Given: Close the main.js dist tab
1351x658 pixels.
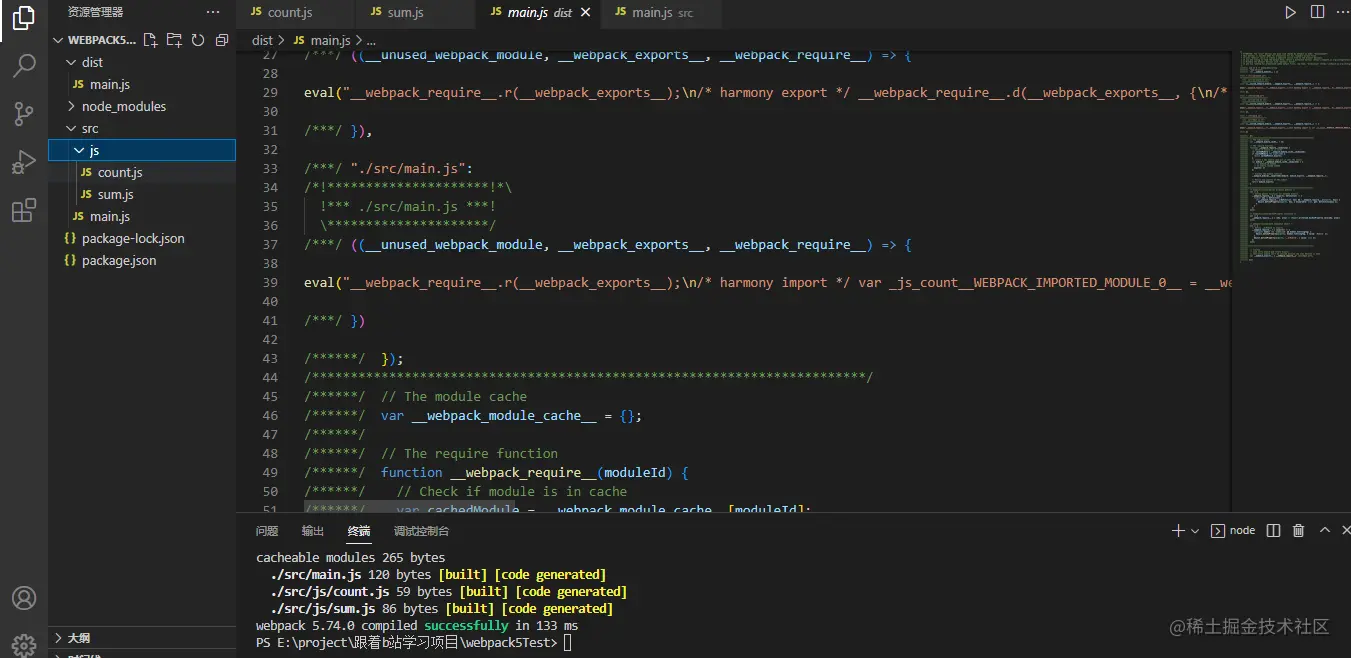Looking at the screenshot, I should [585, 13].
